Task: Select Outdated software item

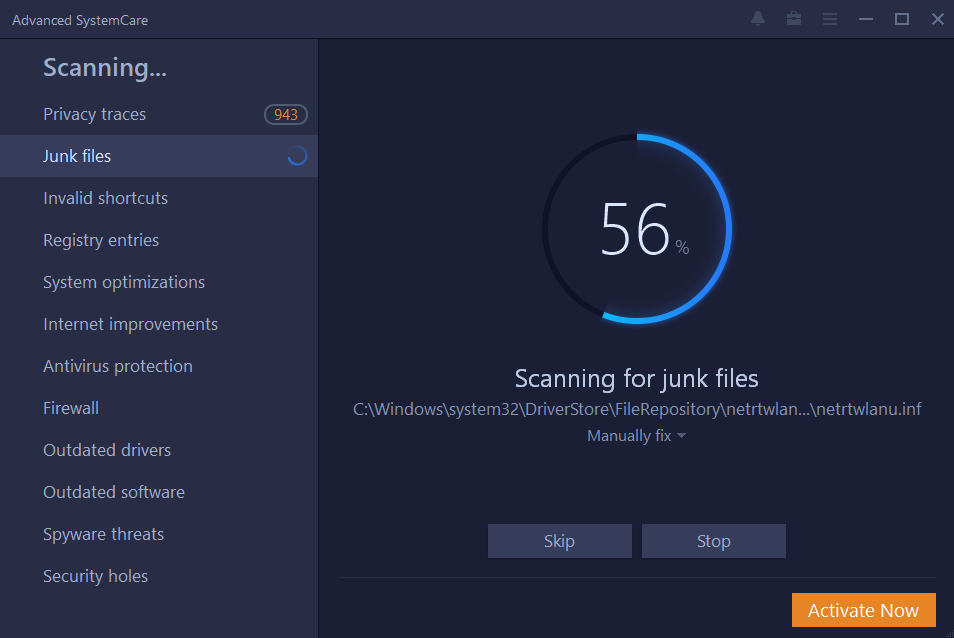Action: 159,492
